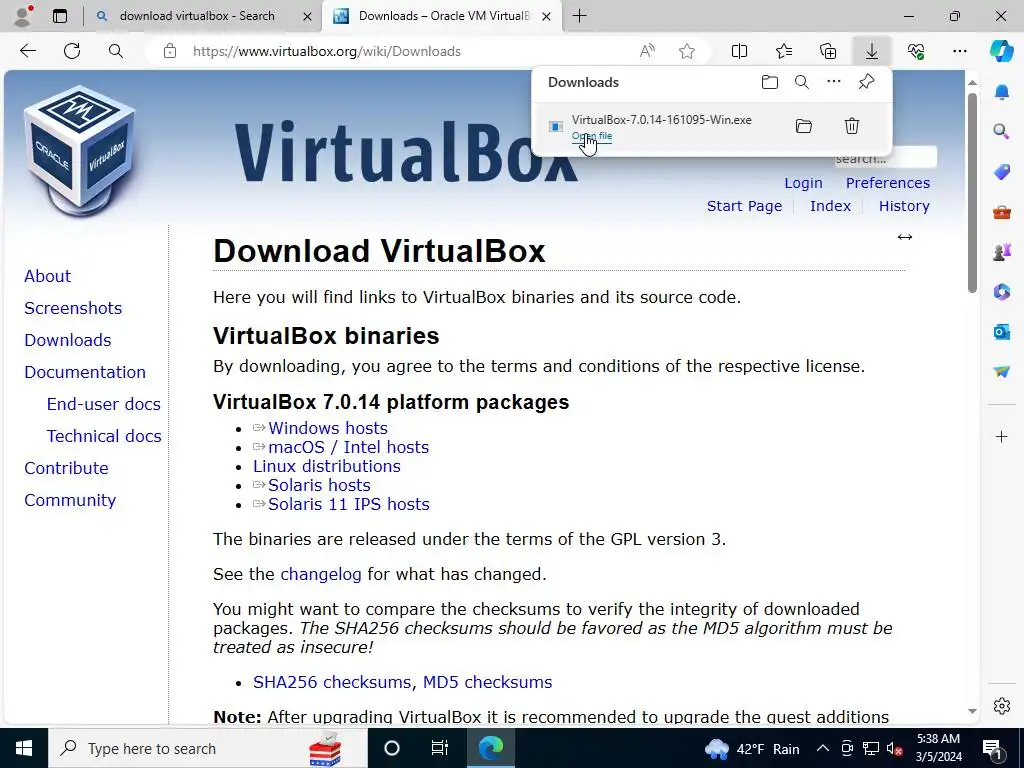Click the VirtualBox cube logo
The width and height of the screenshot is (1024, 768).
point(80,151)
